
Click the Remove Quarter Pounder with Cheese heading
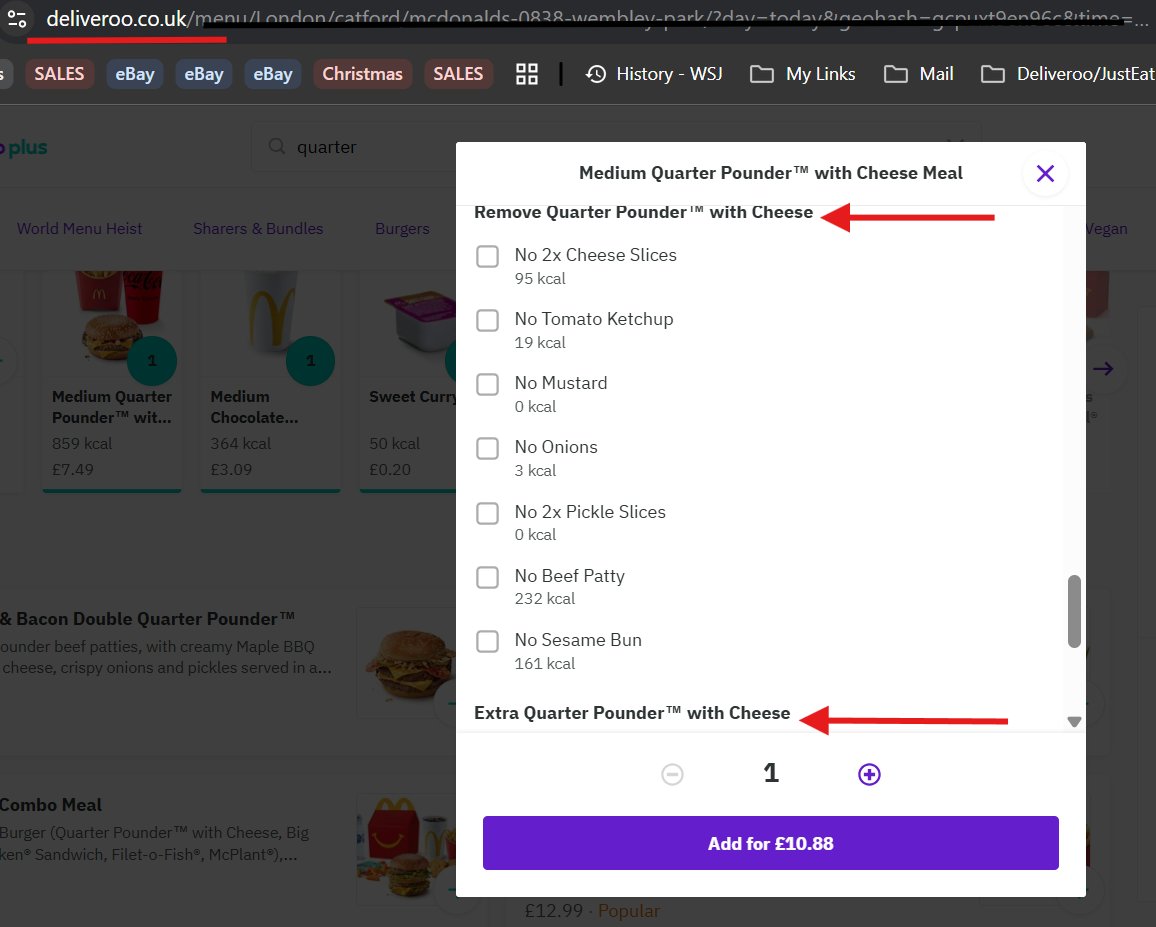click(644, 212)
